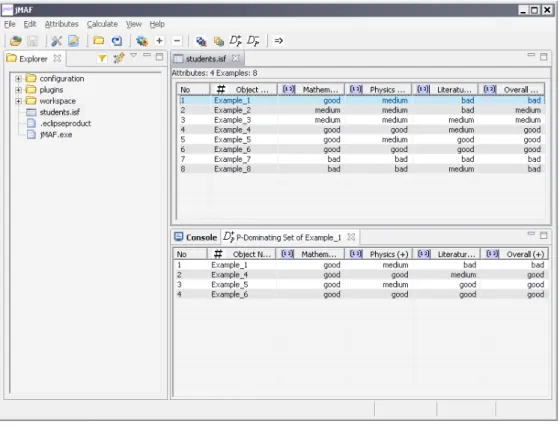Open the Edit menu

coord(30,24)
